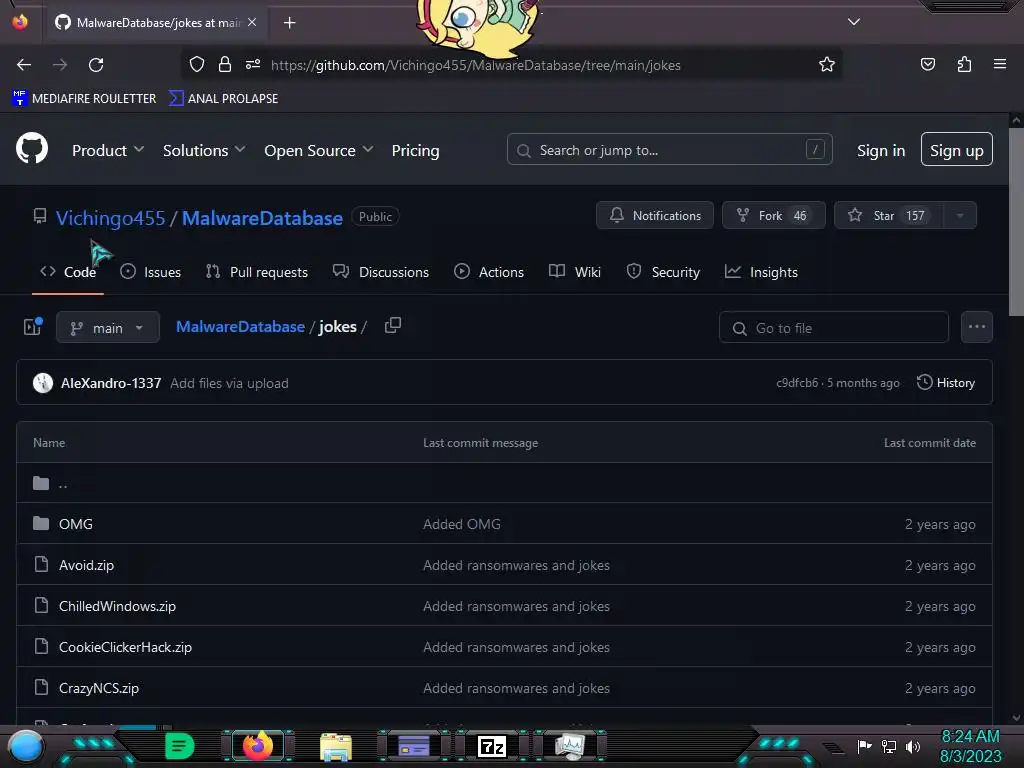Viewport: 1024px width, 768px height.
Task: Focus the Go to file search field
Action: click(x=833, y=327)
